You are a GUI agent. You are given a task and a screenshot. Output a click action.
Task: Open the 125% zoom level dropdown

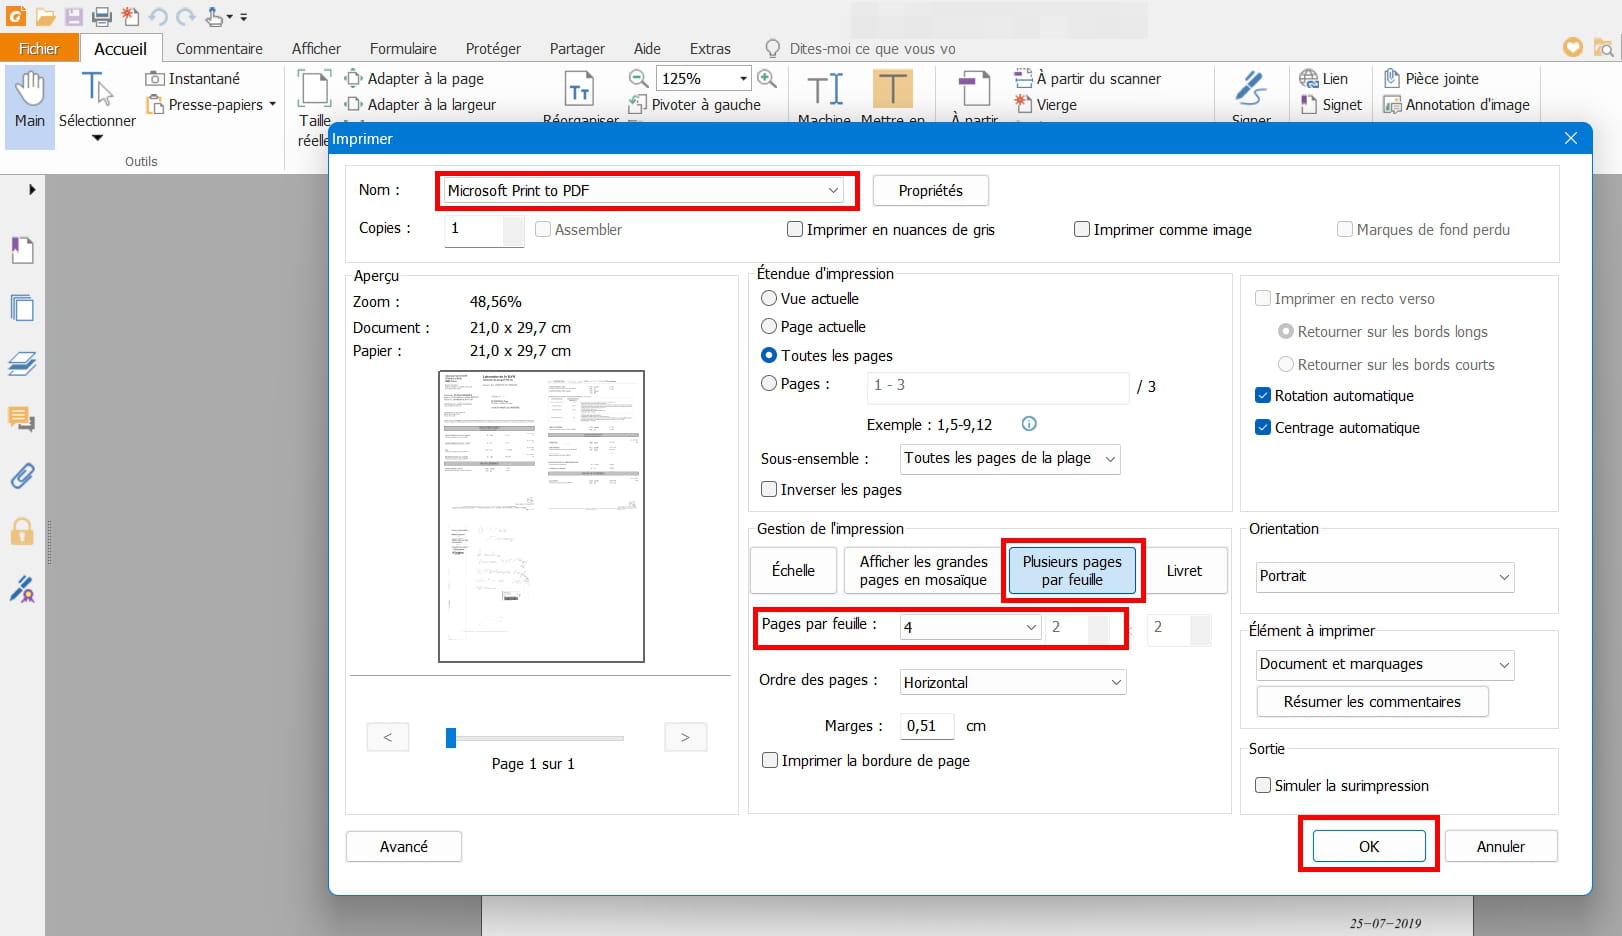pos(743,78)
